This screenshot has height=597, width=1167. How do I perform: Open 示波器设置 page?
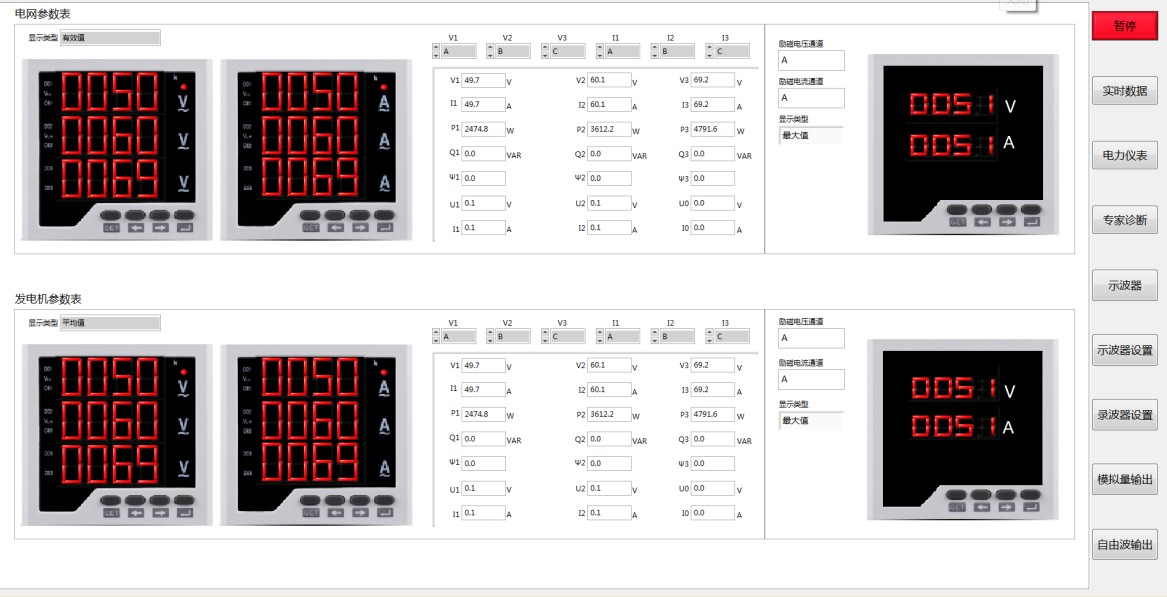coord(1125,350)
